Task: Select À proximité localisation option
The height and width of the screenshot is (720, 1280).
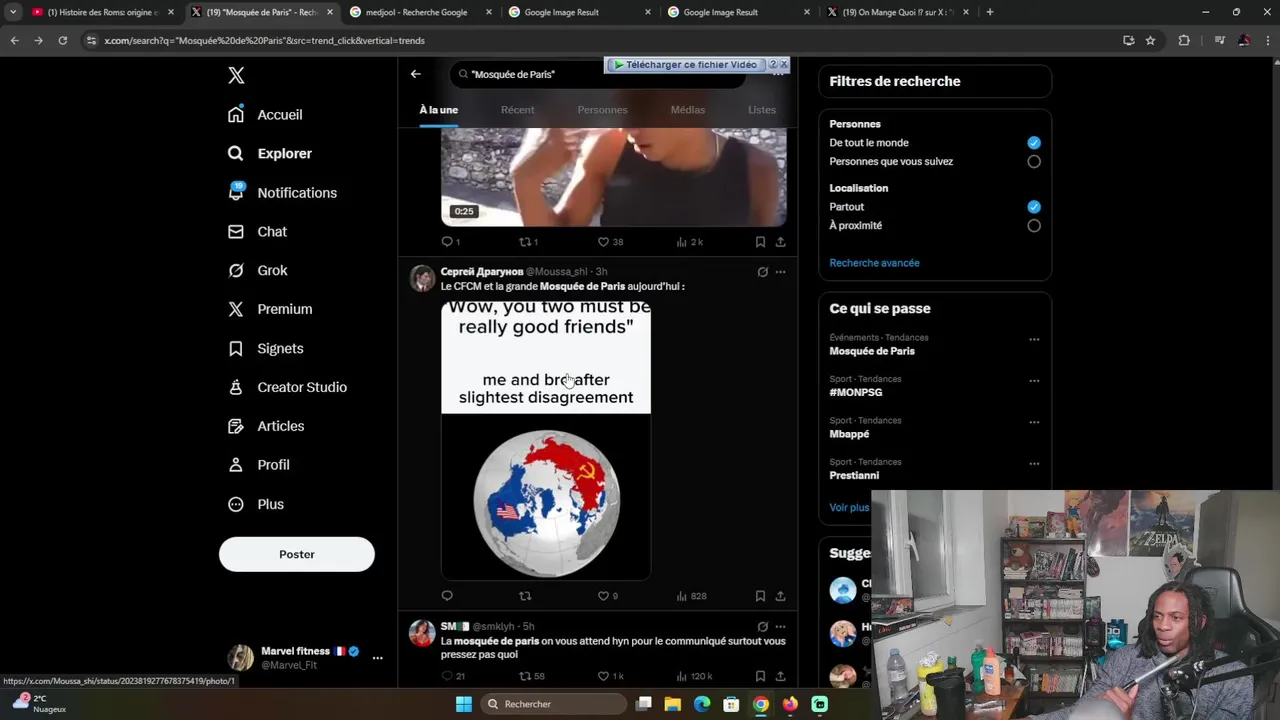Action: tap(1034, 226)
